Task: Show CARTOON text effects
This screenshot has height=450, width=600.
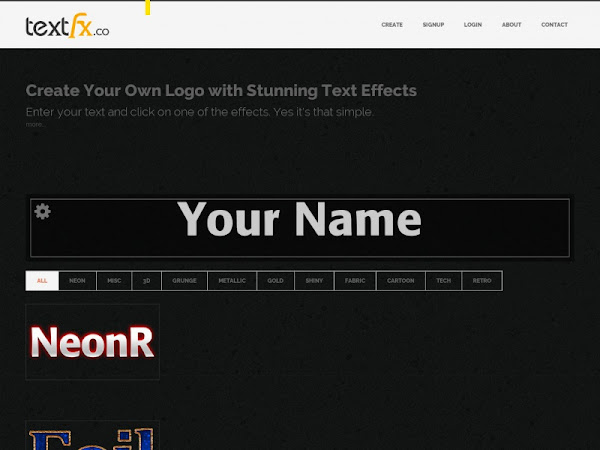Action: tap(401, 280)
